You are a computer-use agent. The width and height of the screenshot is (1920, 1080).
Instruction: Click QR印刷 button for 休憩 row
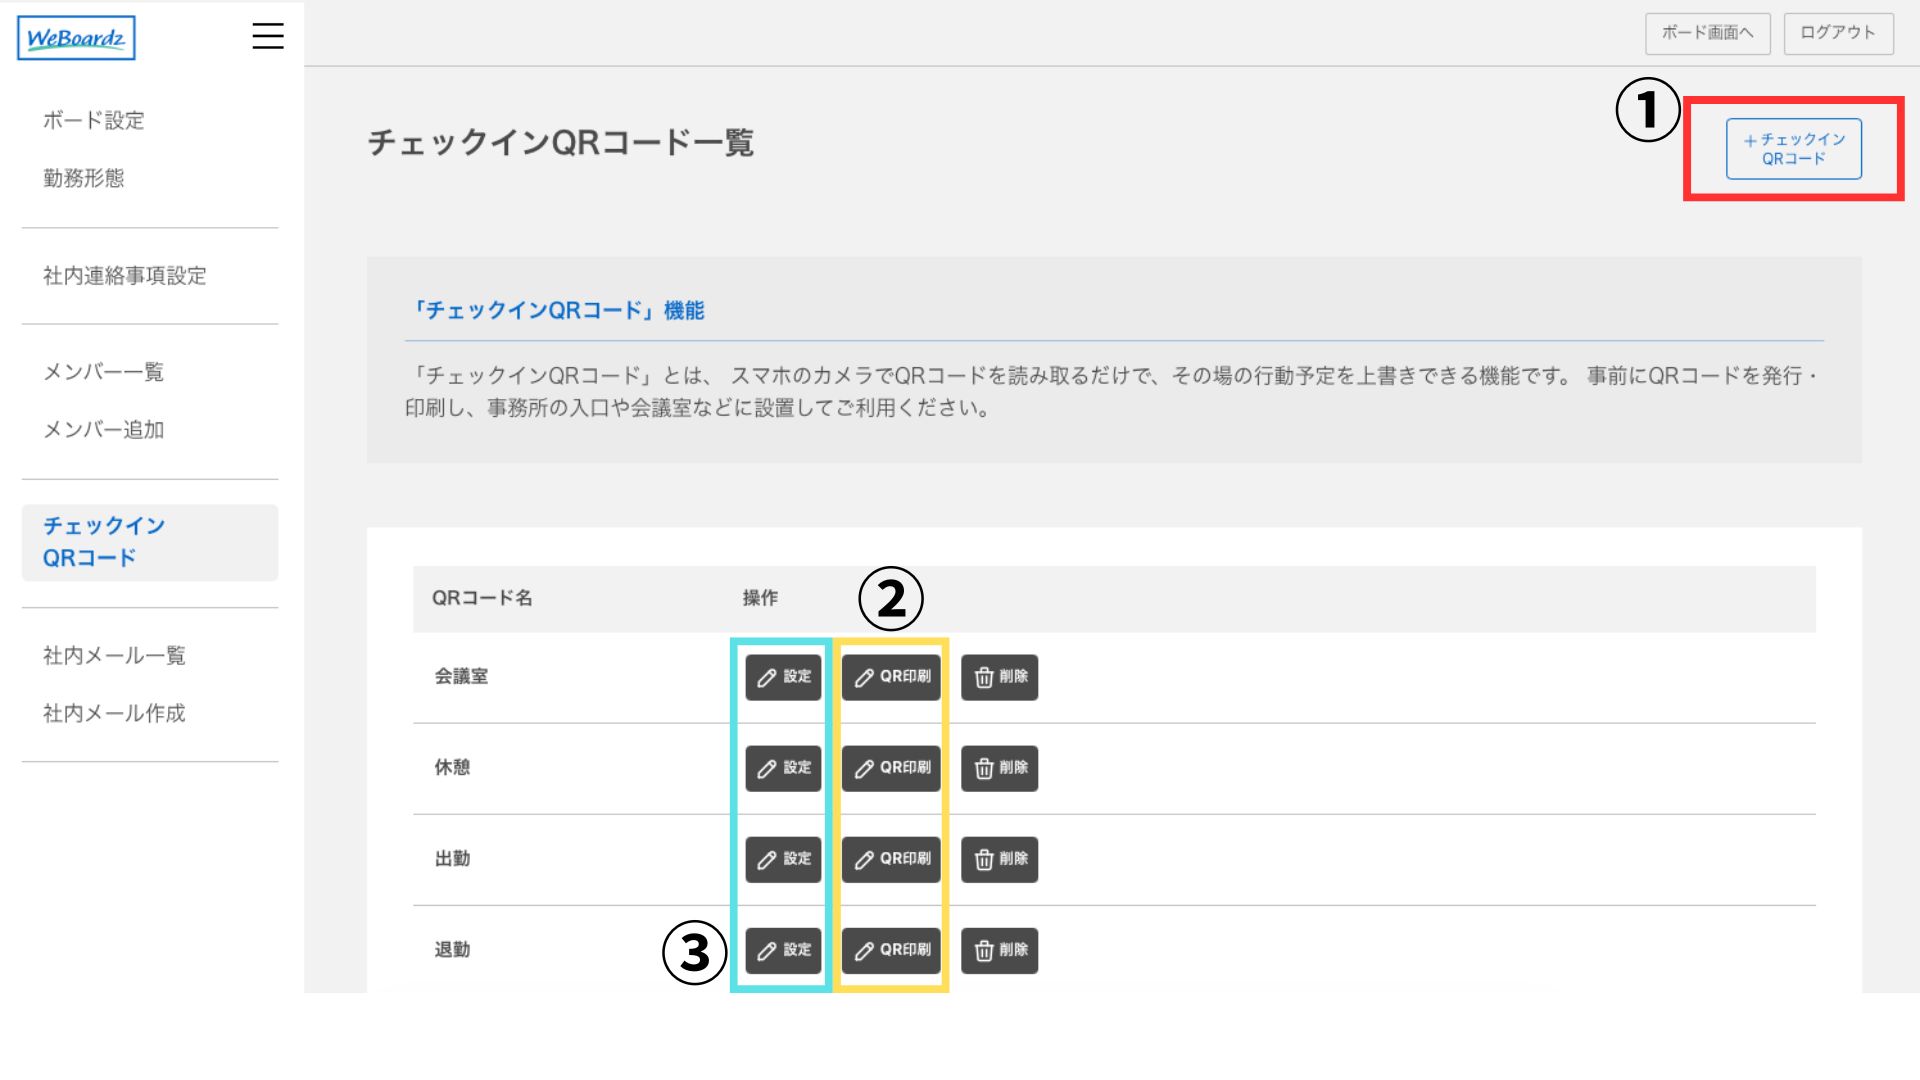891,768
